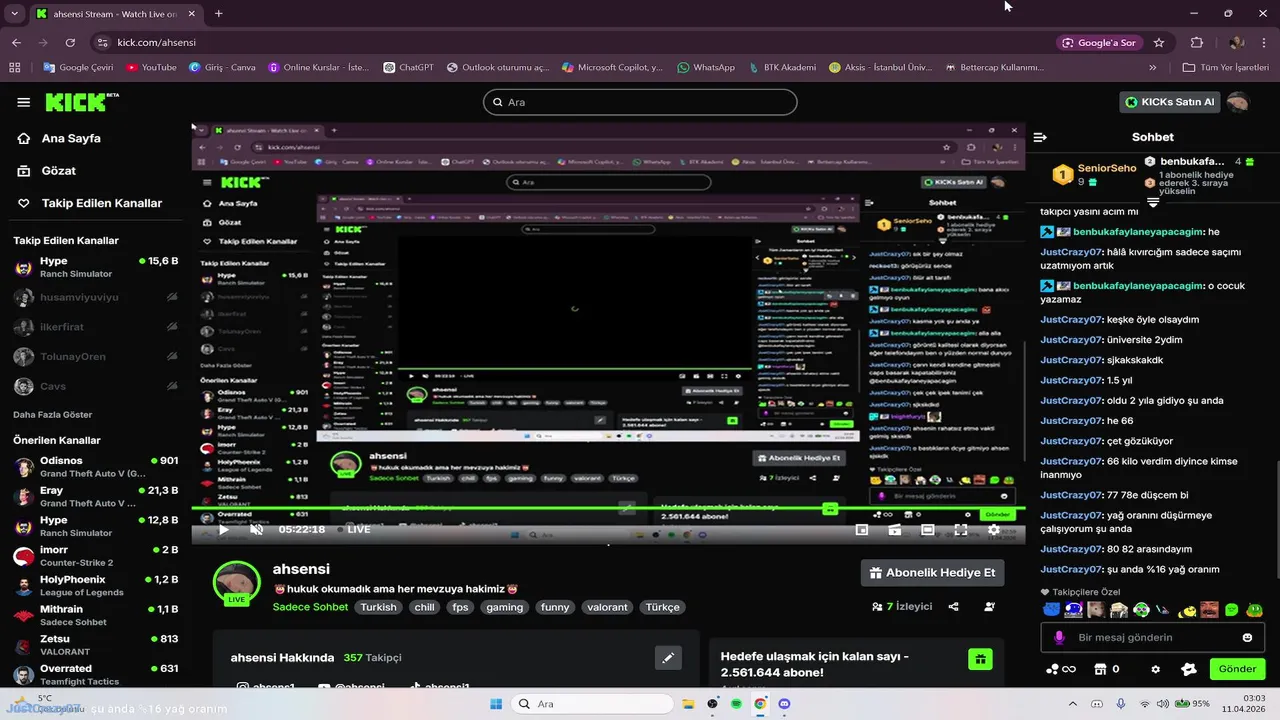Open TolunayOren followed channel
The height and width of the screenshot is (720, 1280).
point(95,356)
